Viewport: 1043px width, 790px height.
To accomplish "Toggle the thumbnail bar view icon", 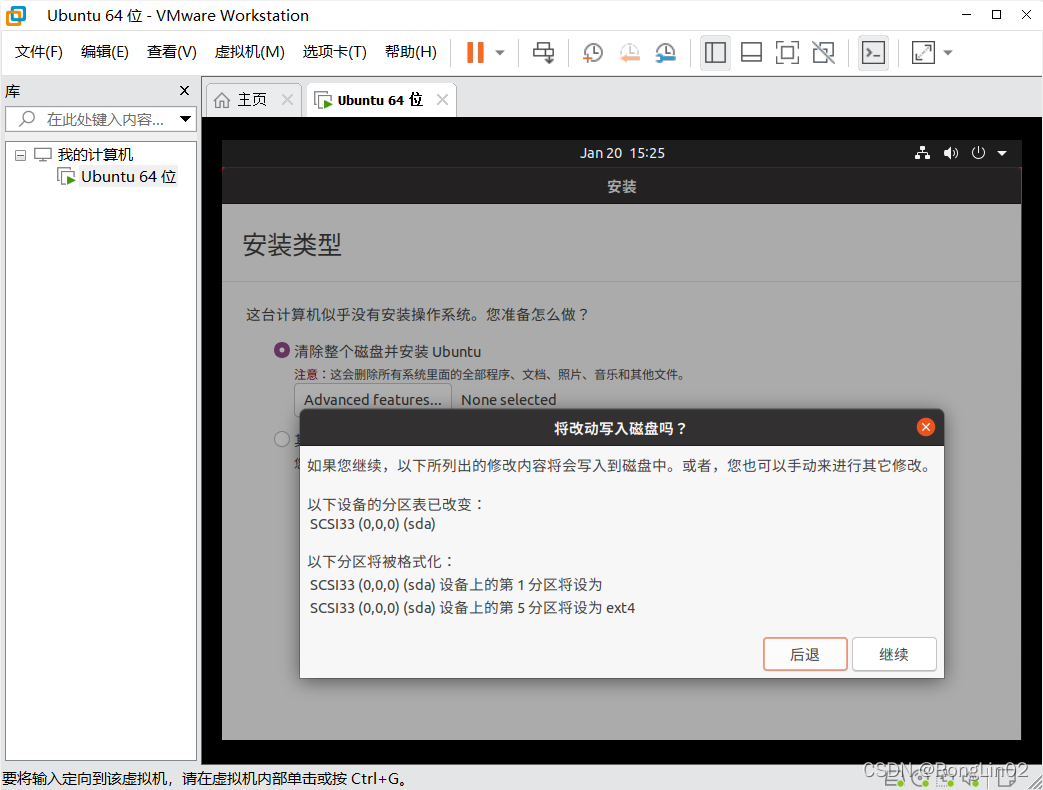I will (751, 53).
